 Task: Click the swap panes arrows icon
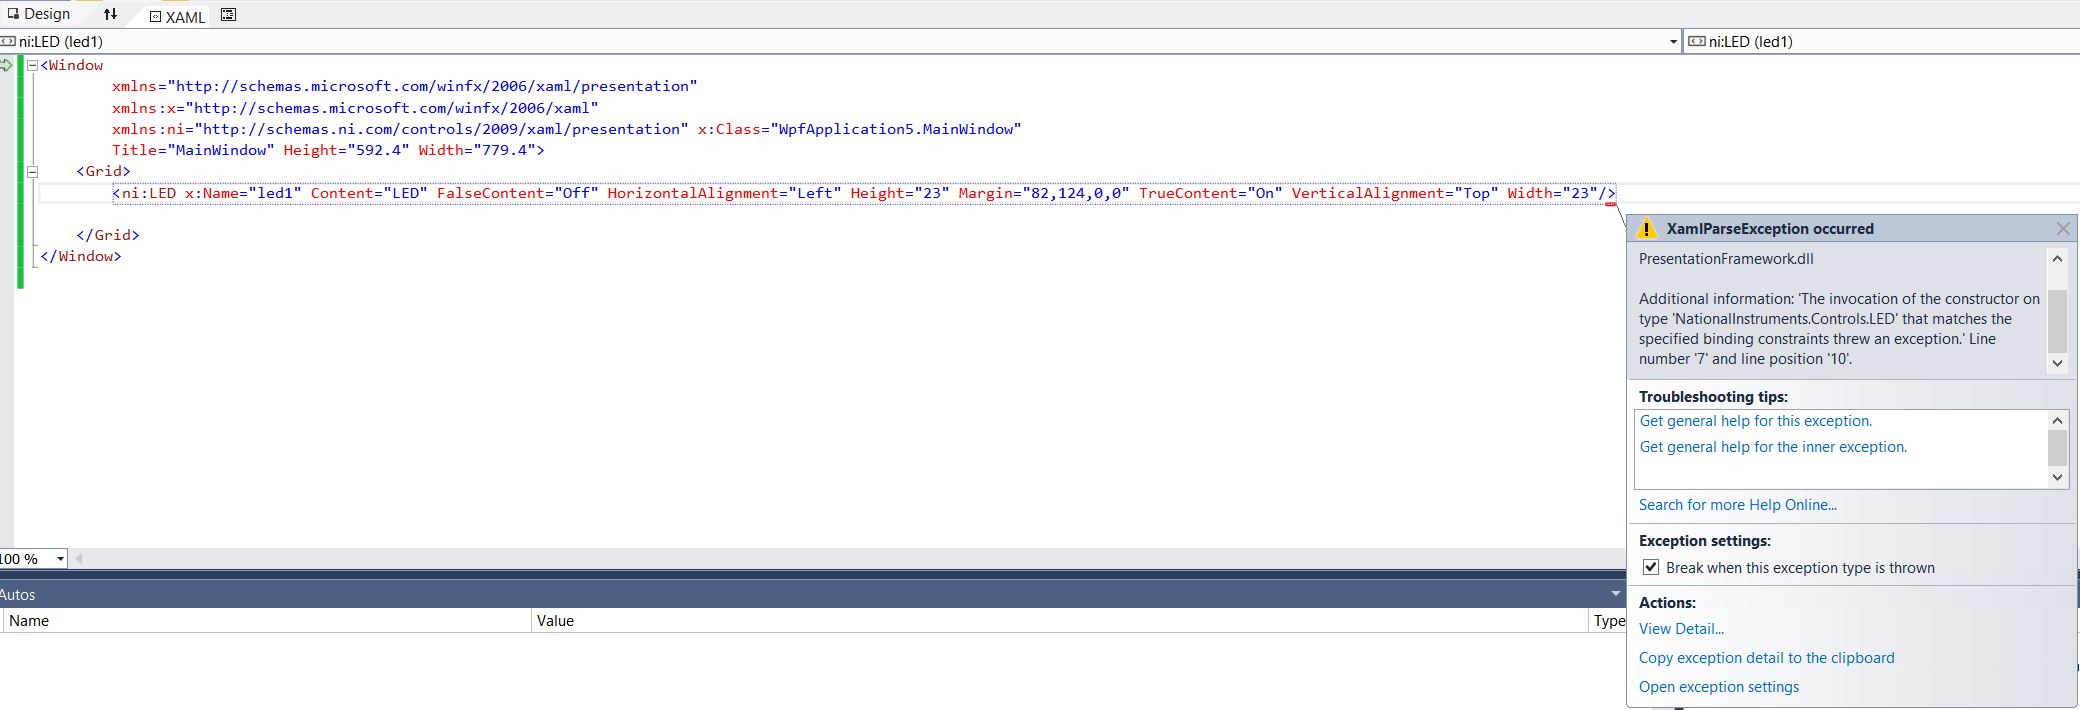110,14
